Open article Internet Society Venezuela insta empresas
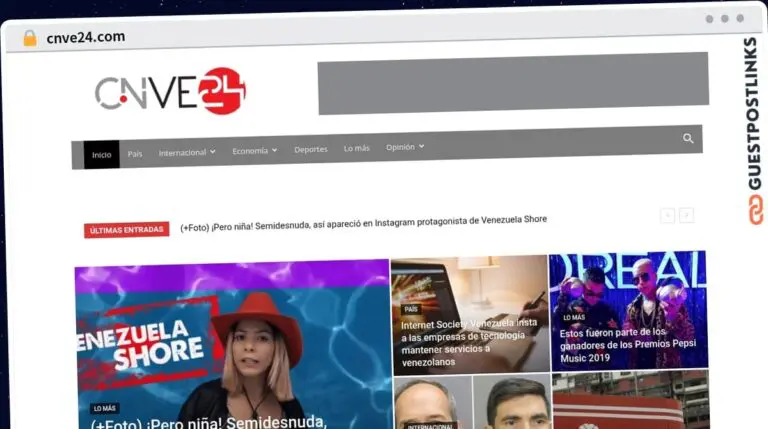768x429 pixels. click(469, 342)
